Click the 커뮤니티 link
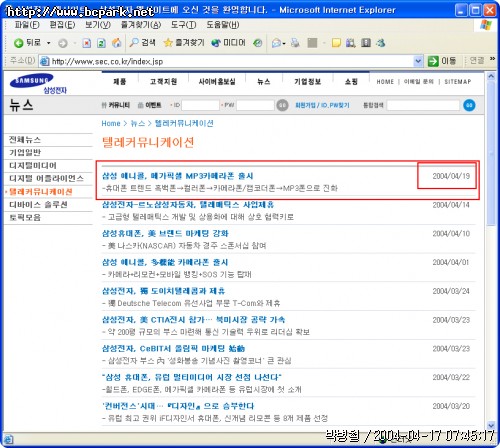Screen dimensions: 500x448 coord(116,105)
